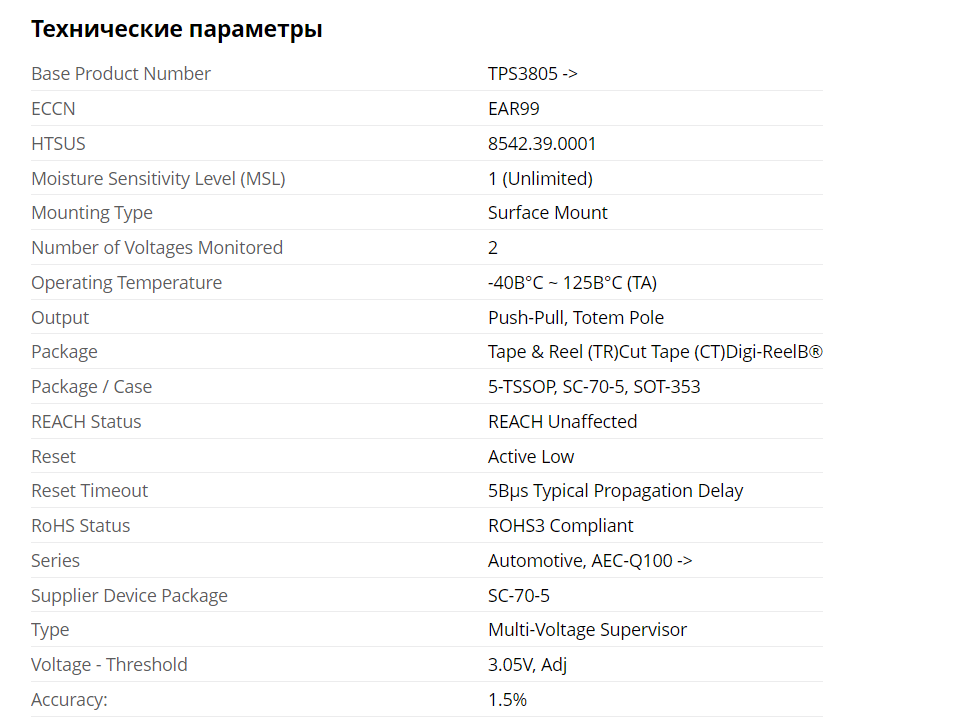964x719 pixels.
Task: Click the 'Mounting Type' label
Action: [x=92, y=213]
